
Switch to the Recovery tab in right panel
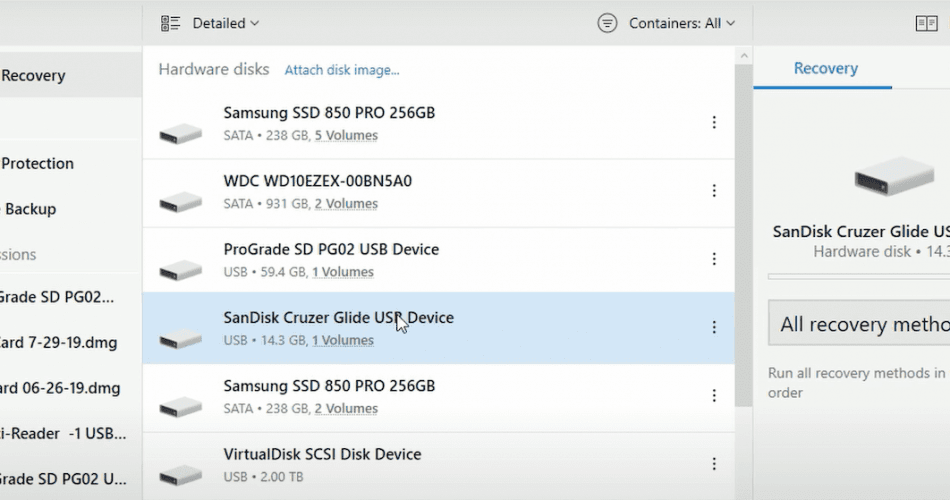pyautogui.click(x=825, y=69)
